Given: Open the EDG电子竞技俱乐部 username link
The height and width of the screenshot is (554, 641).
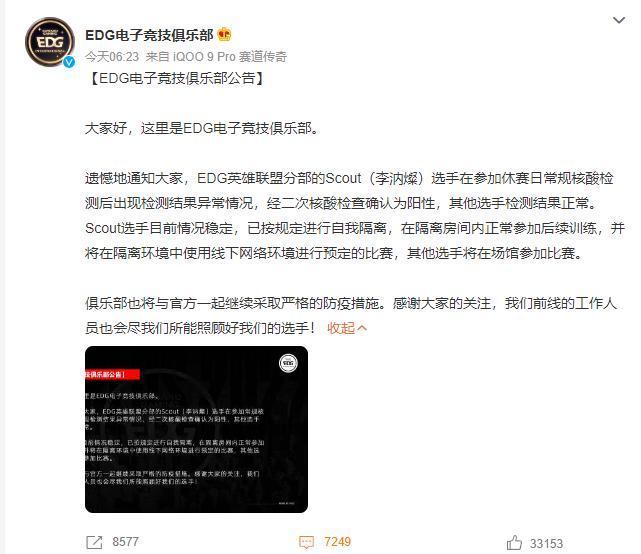Looking at the screenshot, I should (149, 35).
